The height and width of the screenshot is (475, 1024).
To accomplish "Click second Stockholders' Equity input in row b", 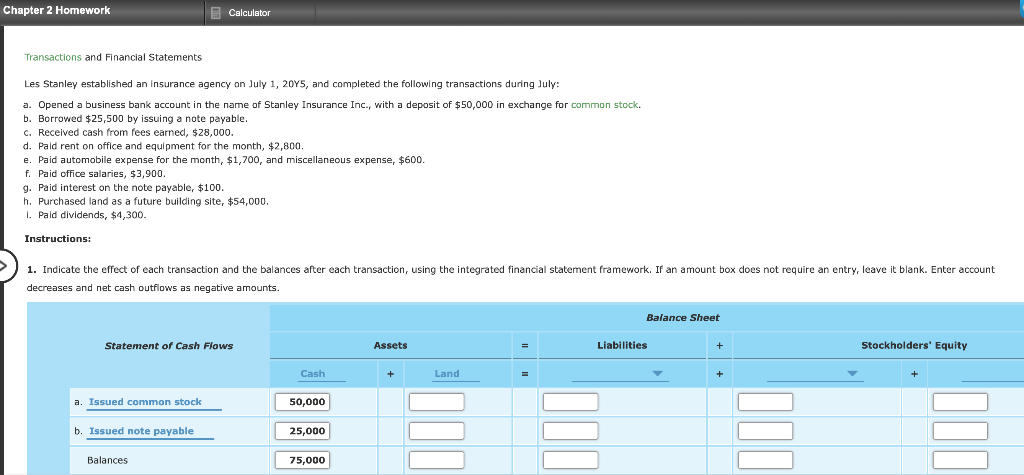I will pyautogui.click(x=960, y=431).
